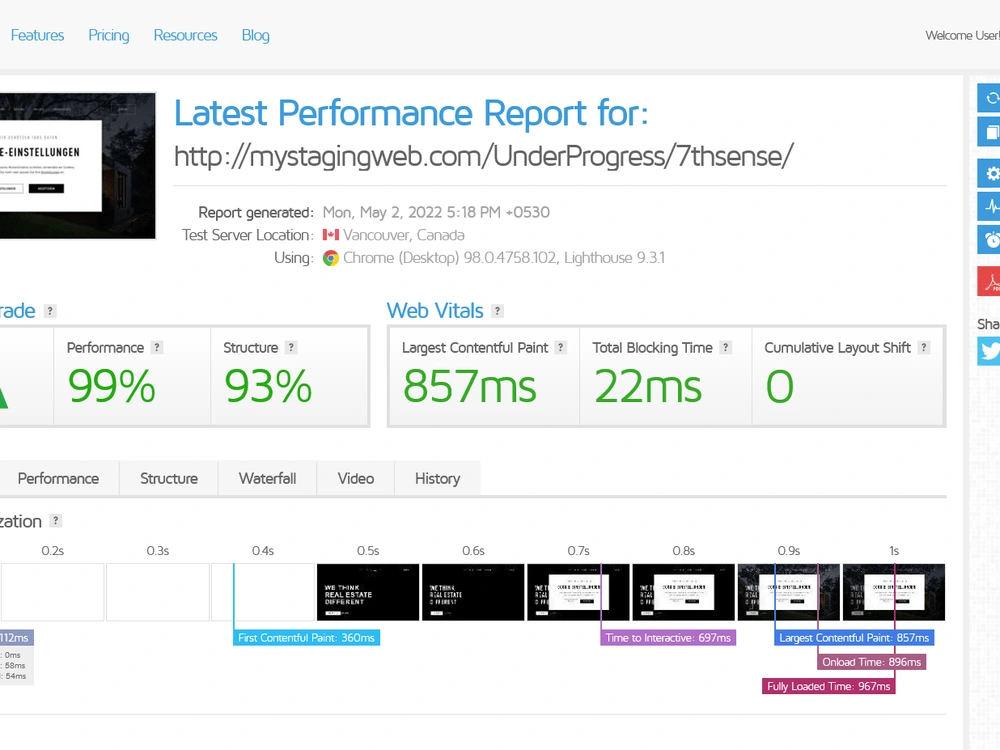This screenshot has height=750, width=1000.
Task: Click the Canada flag icon
Action: (x=330, y=235)
